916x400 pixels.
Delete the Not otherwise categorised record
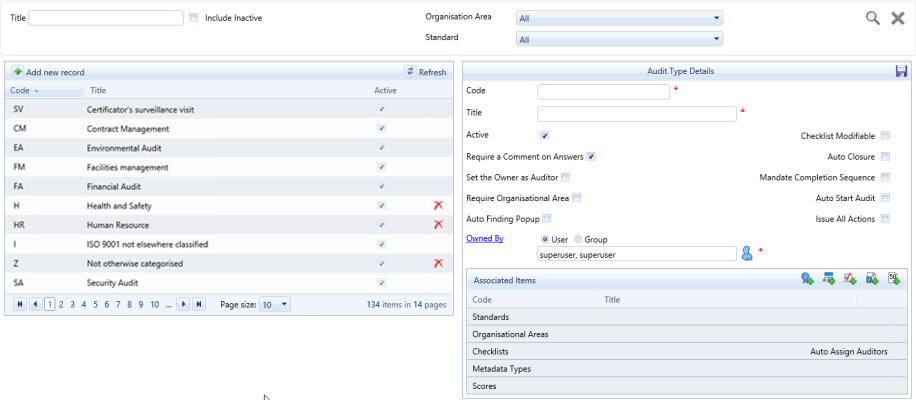tap(438, 263)
